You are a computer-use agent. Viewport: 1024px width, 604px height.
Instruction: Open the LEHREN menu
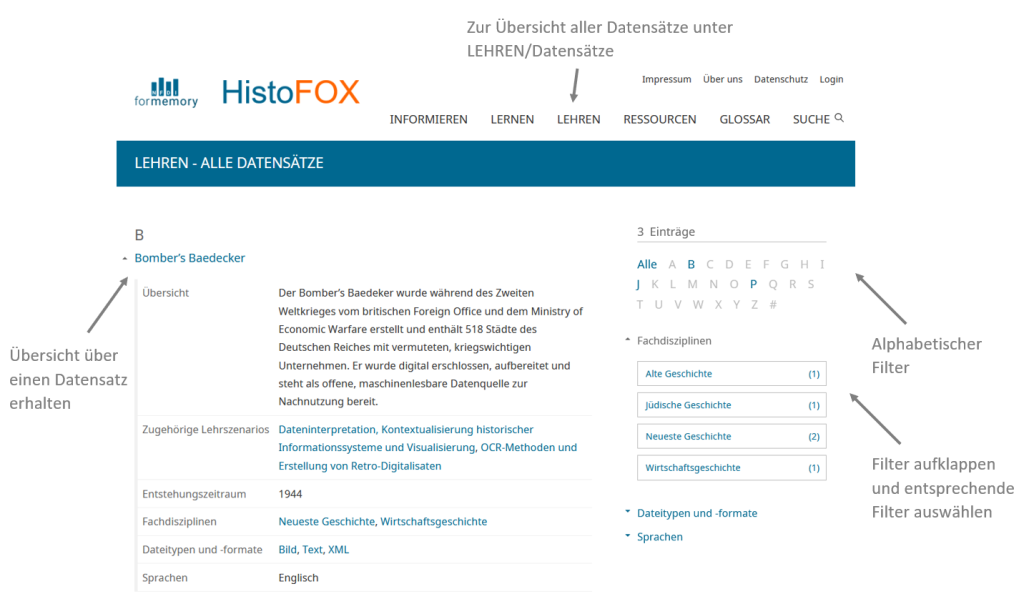coord(578,119)
